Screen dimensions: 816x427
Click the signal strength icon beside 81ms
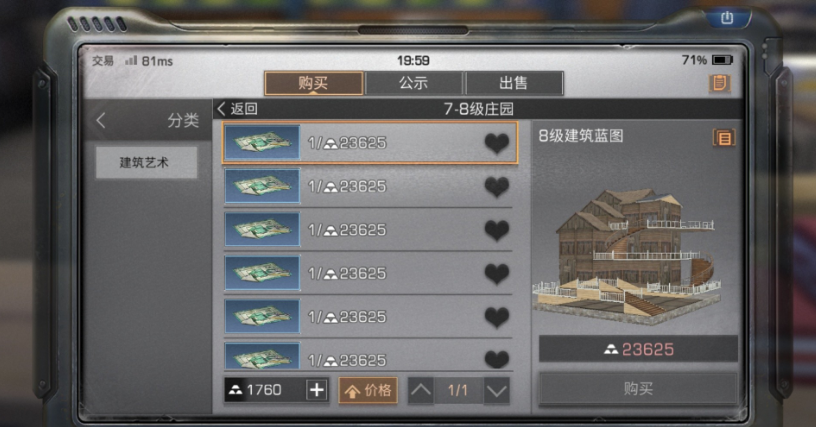click(131, 61)
